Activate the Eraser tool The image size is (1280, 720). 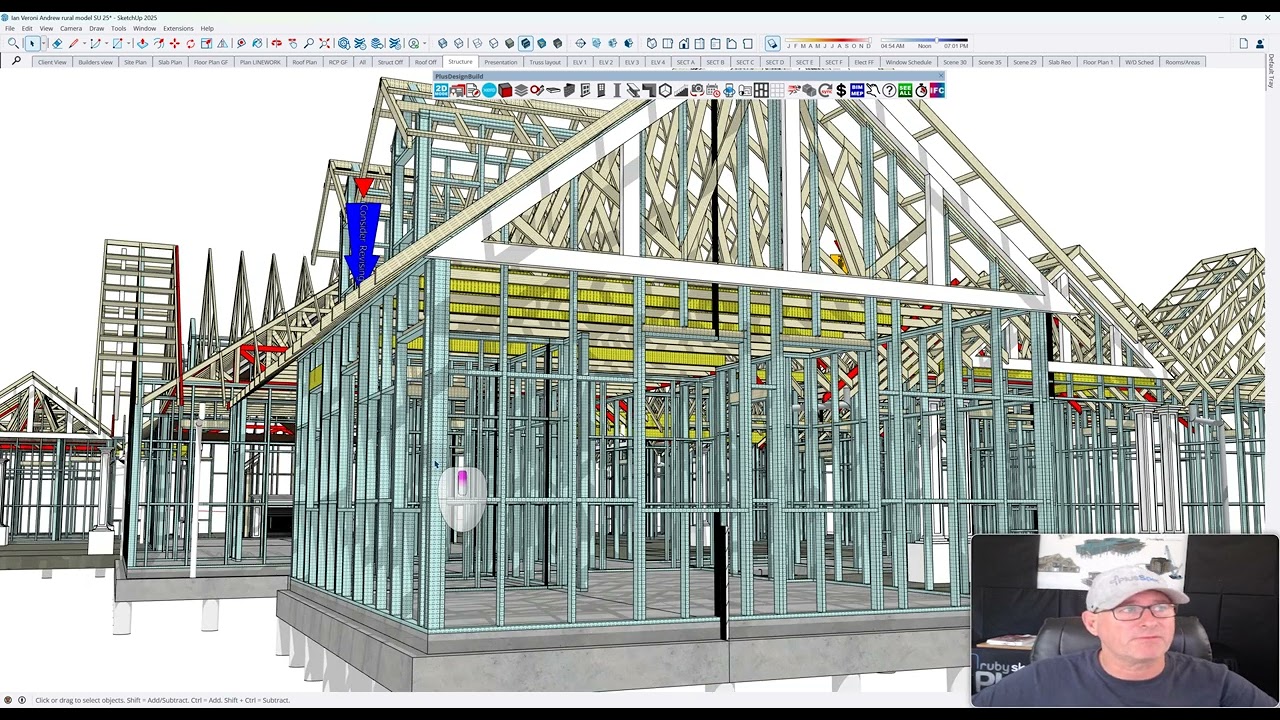(57, 43)
